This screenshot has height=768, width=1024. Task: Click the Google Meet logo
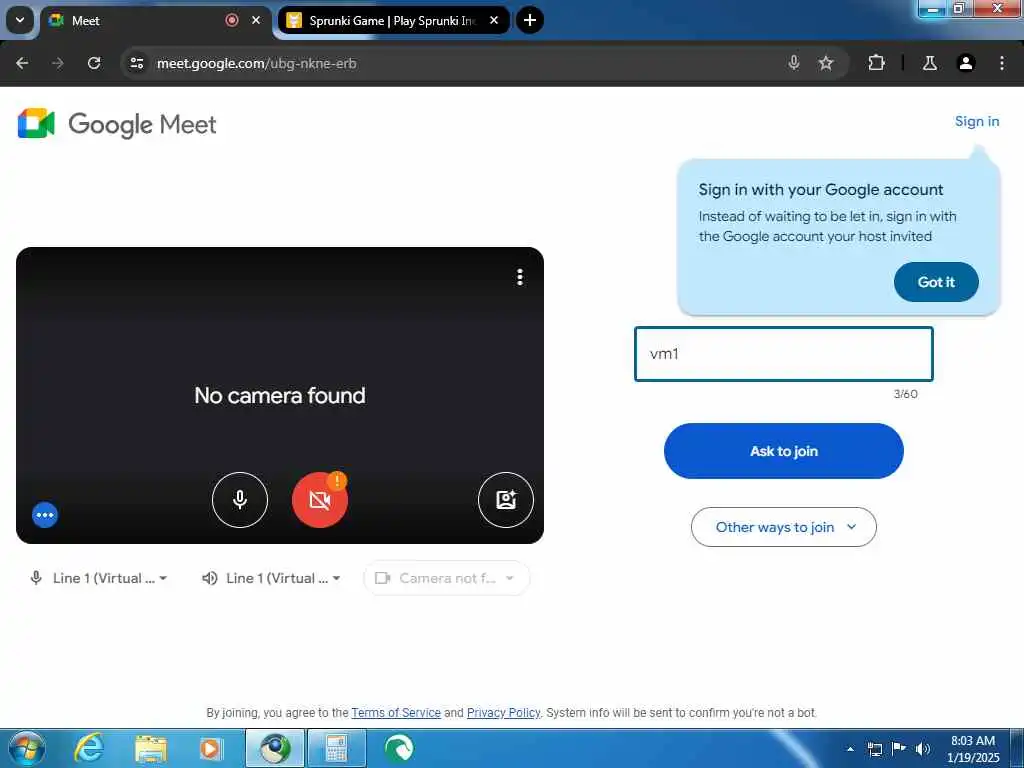[x=117, y=124]
